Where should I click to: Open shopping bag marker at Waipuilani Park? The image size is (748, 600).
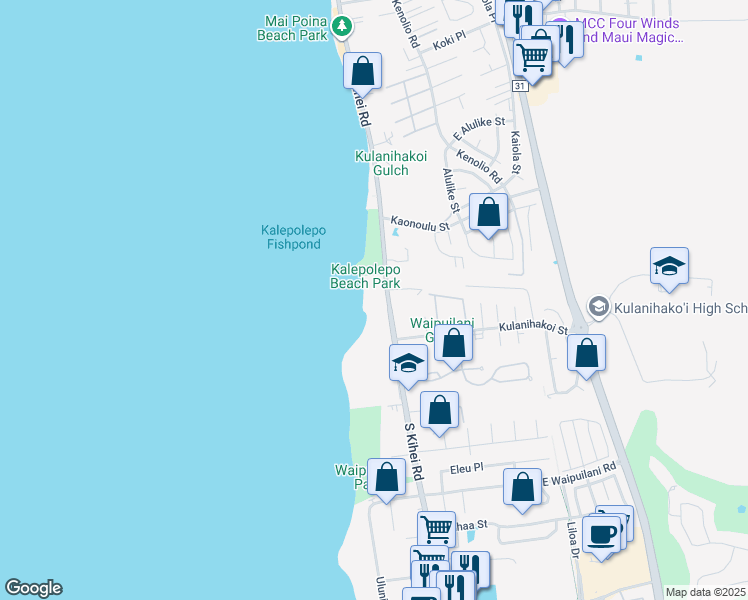386,477
